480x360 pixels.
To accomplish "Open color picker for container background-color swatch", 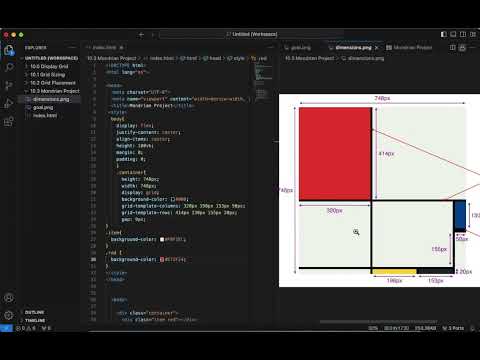I will [173, 199].
